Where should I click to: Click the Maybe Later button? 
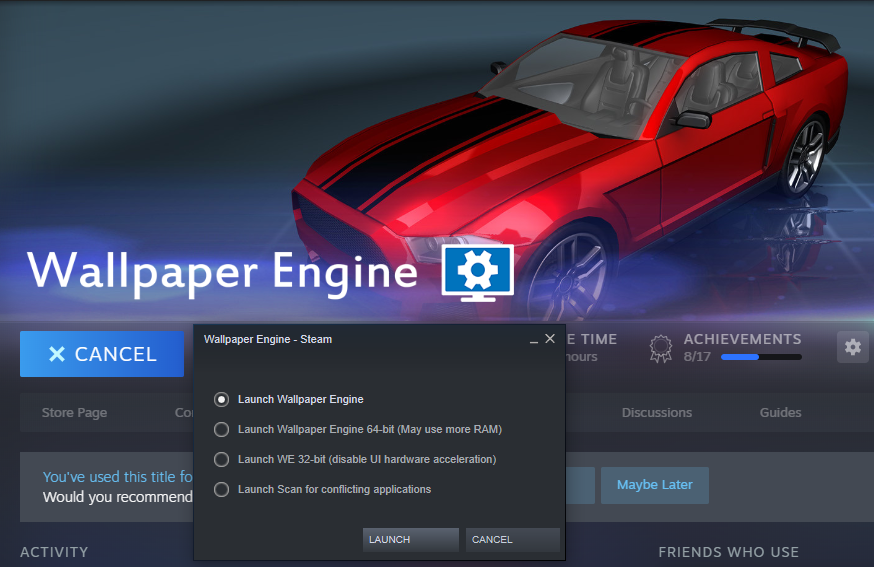[654, 485]
